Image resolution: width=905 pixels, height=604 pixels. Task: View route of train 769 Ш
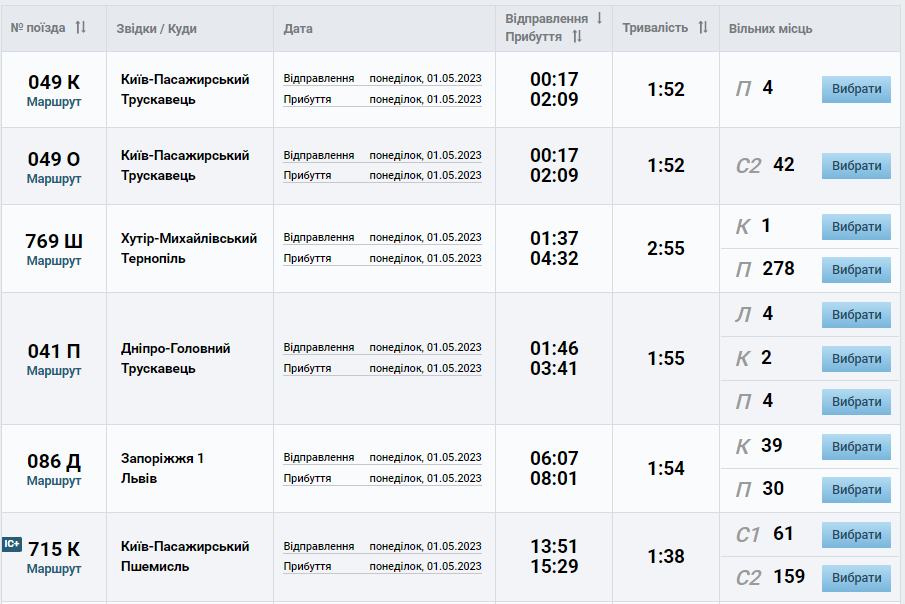pyautogui.click(x=54, y=261)
